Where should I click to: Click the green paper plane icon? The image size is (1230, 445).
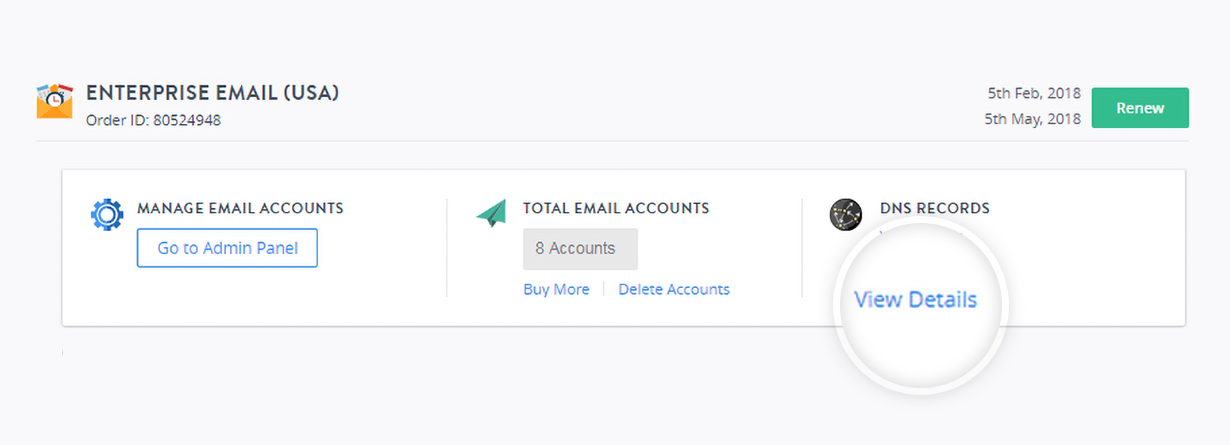[x=491, y=212]
